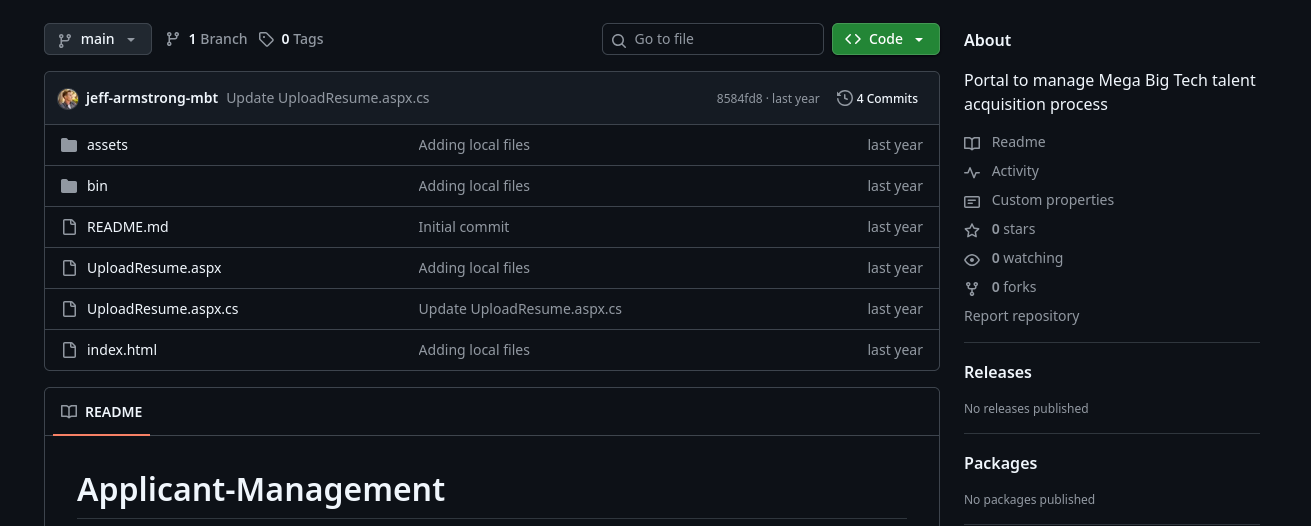Open the main branch selector dropdown
1311x526 pixels.
point(98,39)
